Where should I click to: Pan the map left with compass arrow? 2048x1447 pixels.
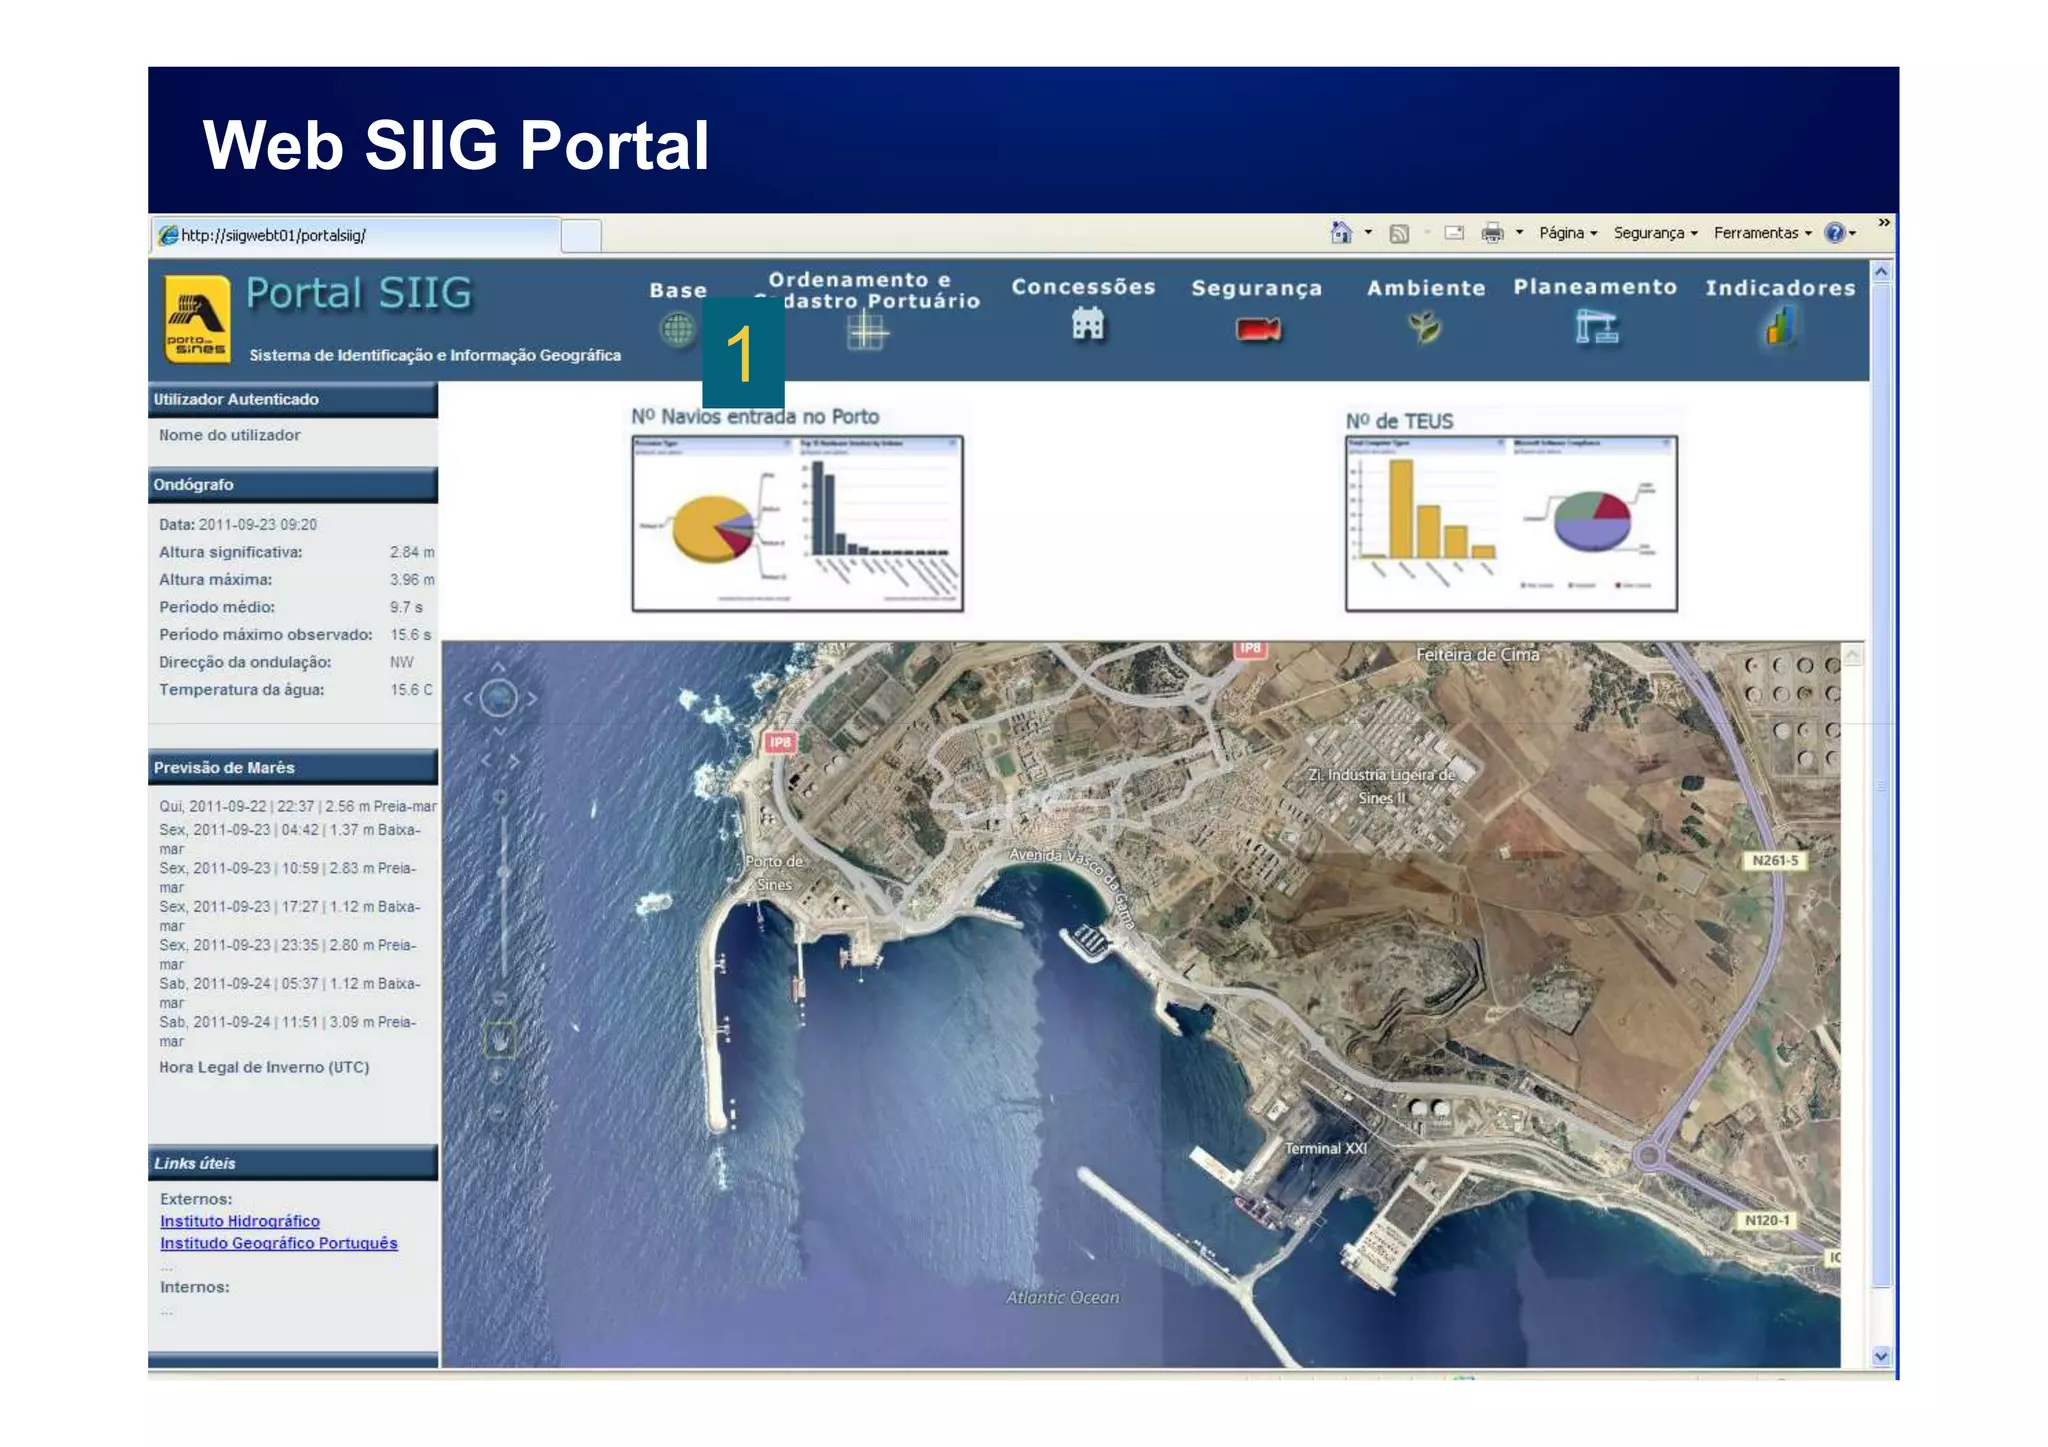click(468, 699)
